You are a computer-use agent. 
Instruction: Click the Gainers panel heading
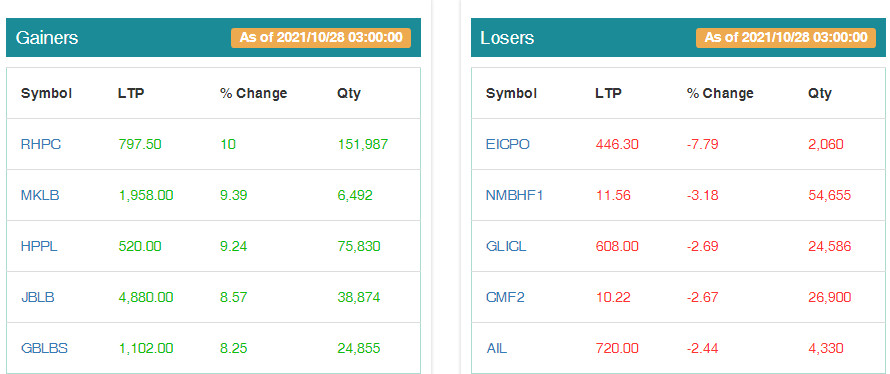pyautogui.click(x=47, y=37)
